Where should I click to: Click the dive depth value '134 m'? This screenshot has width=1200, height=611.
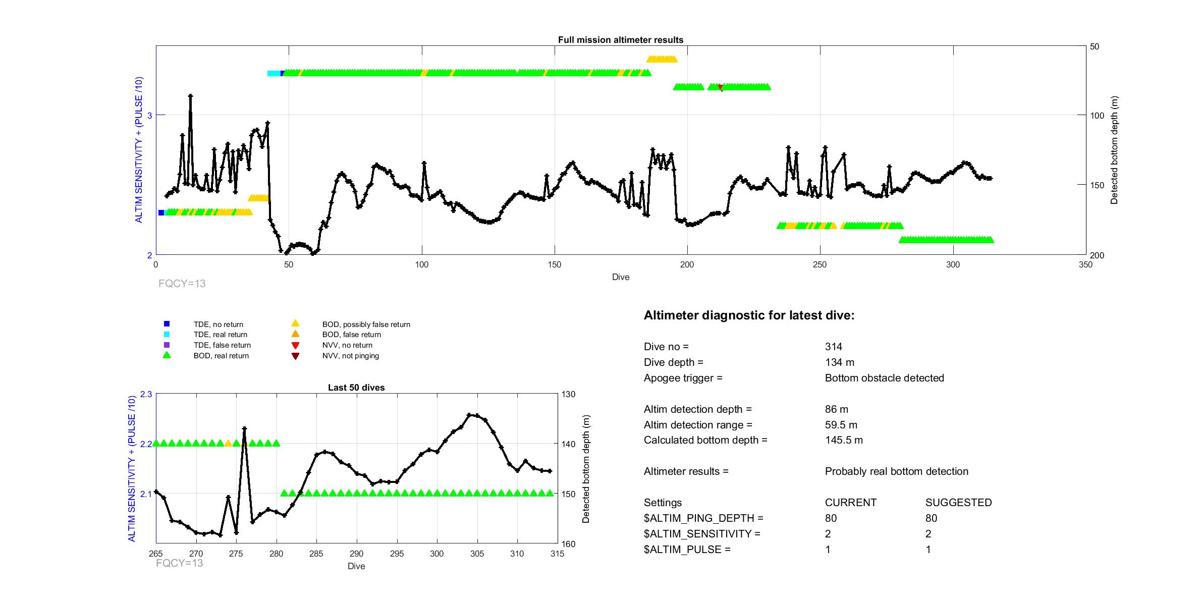click(840, 362)
